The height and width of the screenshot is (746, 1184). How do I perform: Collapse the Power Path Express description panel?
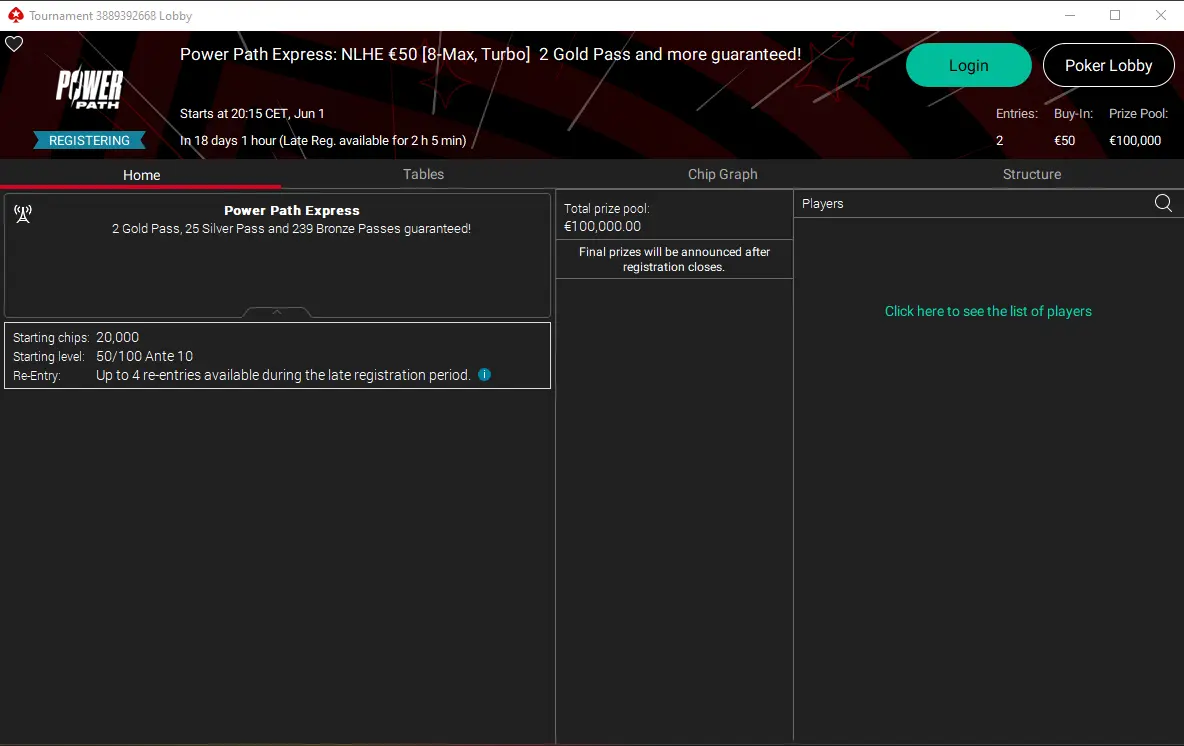coord(276,312)
